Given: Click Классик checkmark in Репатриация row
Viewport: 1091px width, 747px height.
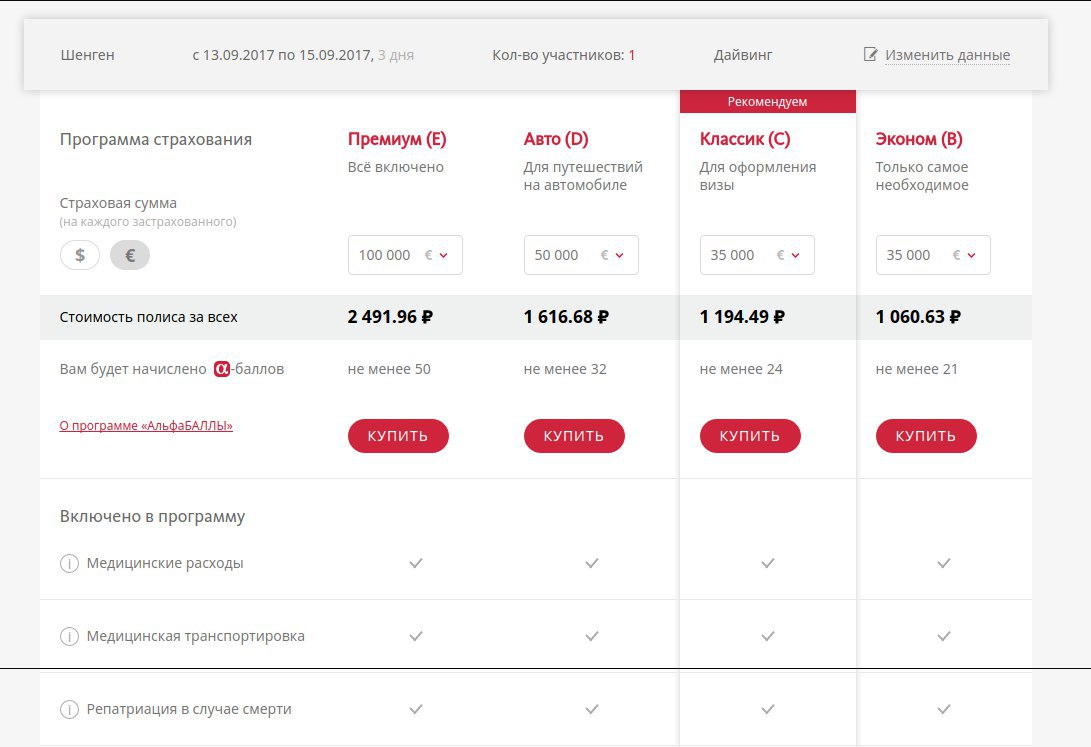Looking at the screenshot, I should (768, 709).
